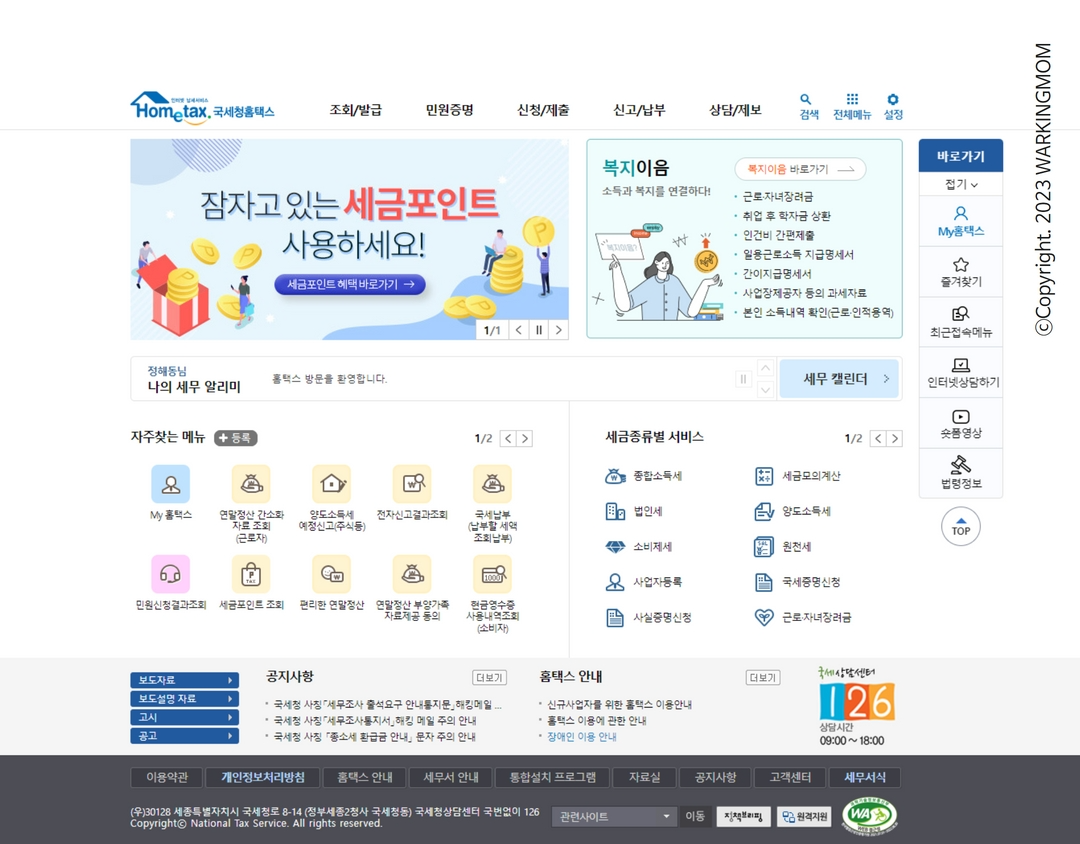This screenshot has width=1080, height=844.
Task: Open 전자신고결과조회 icon
Action: [x=413, y=484]
